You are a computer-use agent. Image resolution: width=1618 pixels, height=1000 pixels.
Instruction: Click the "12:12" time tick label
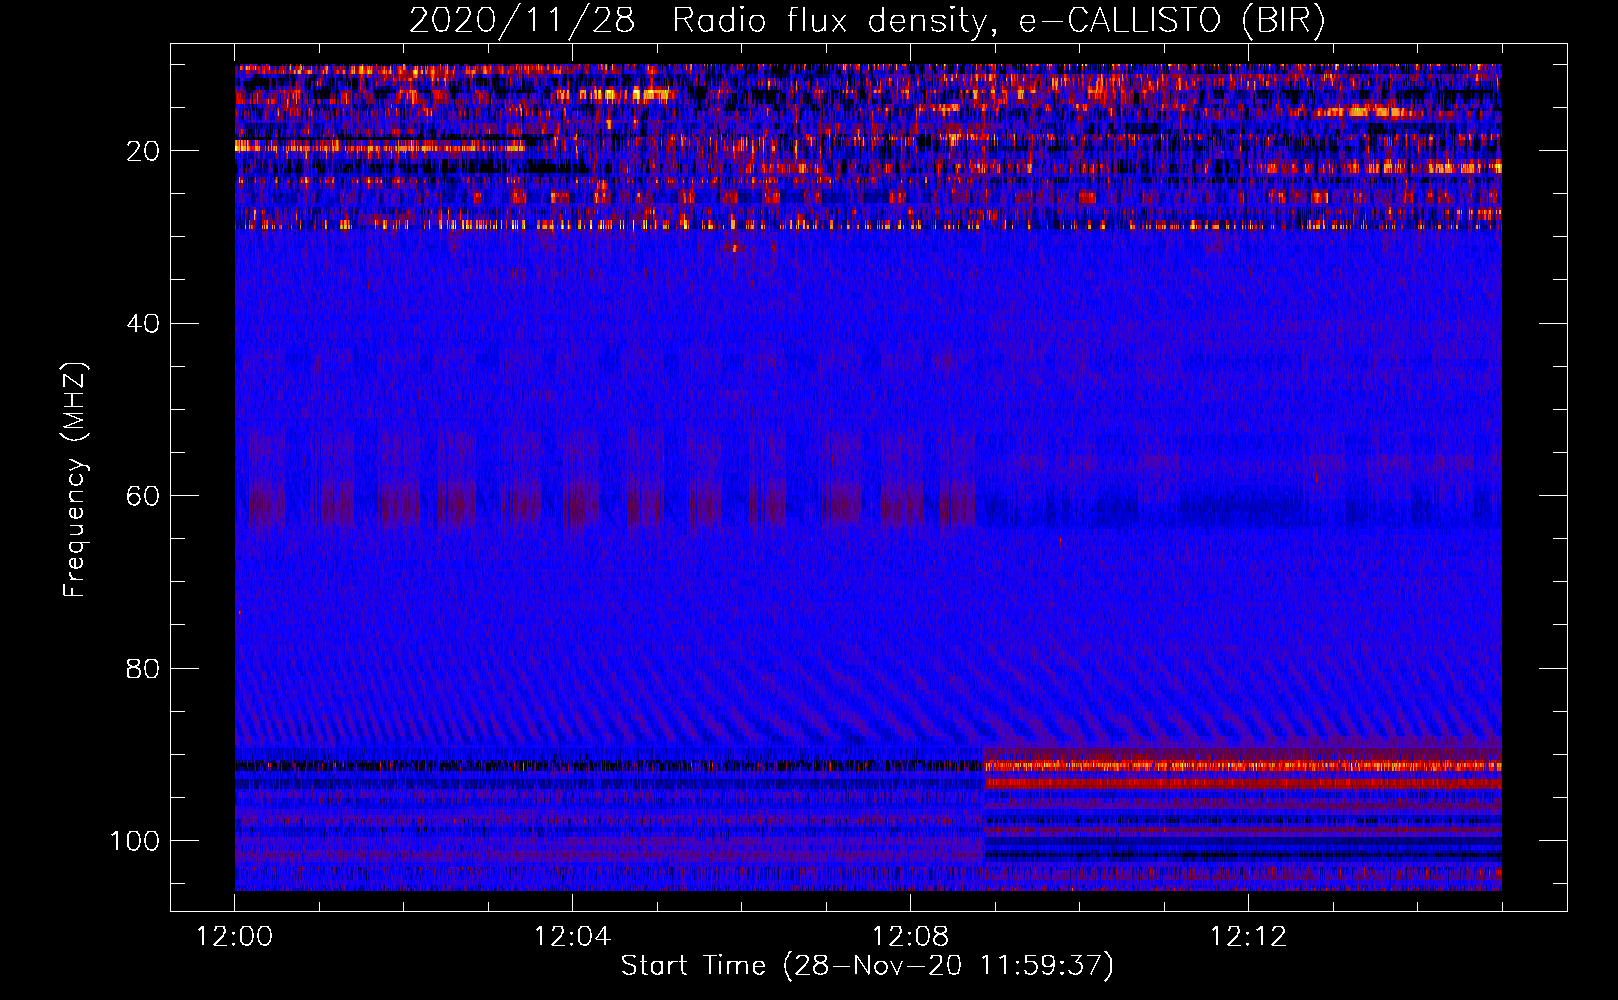coord(1248,937)
